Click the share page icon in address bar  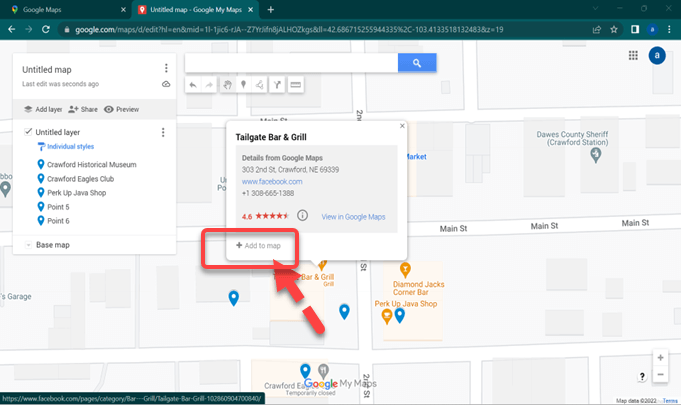click(x=597, y=30)
